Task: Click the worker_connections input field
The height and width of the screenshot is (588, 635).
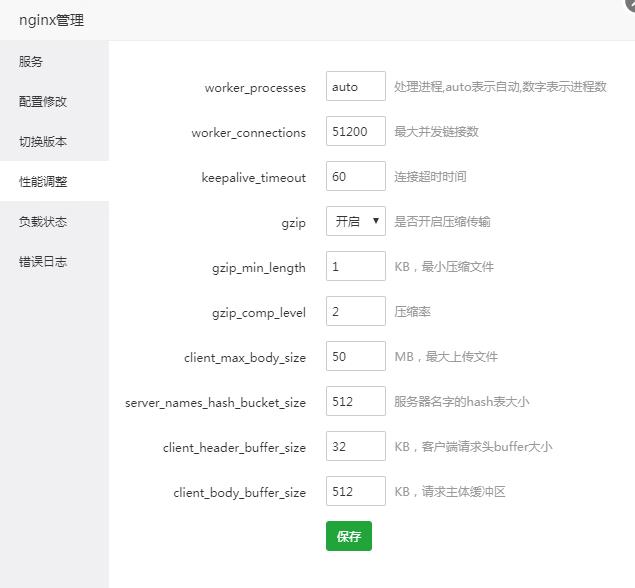Action: point(356,131)
